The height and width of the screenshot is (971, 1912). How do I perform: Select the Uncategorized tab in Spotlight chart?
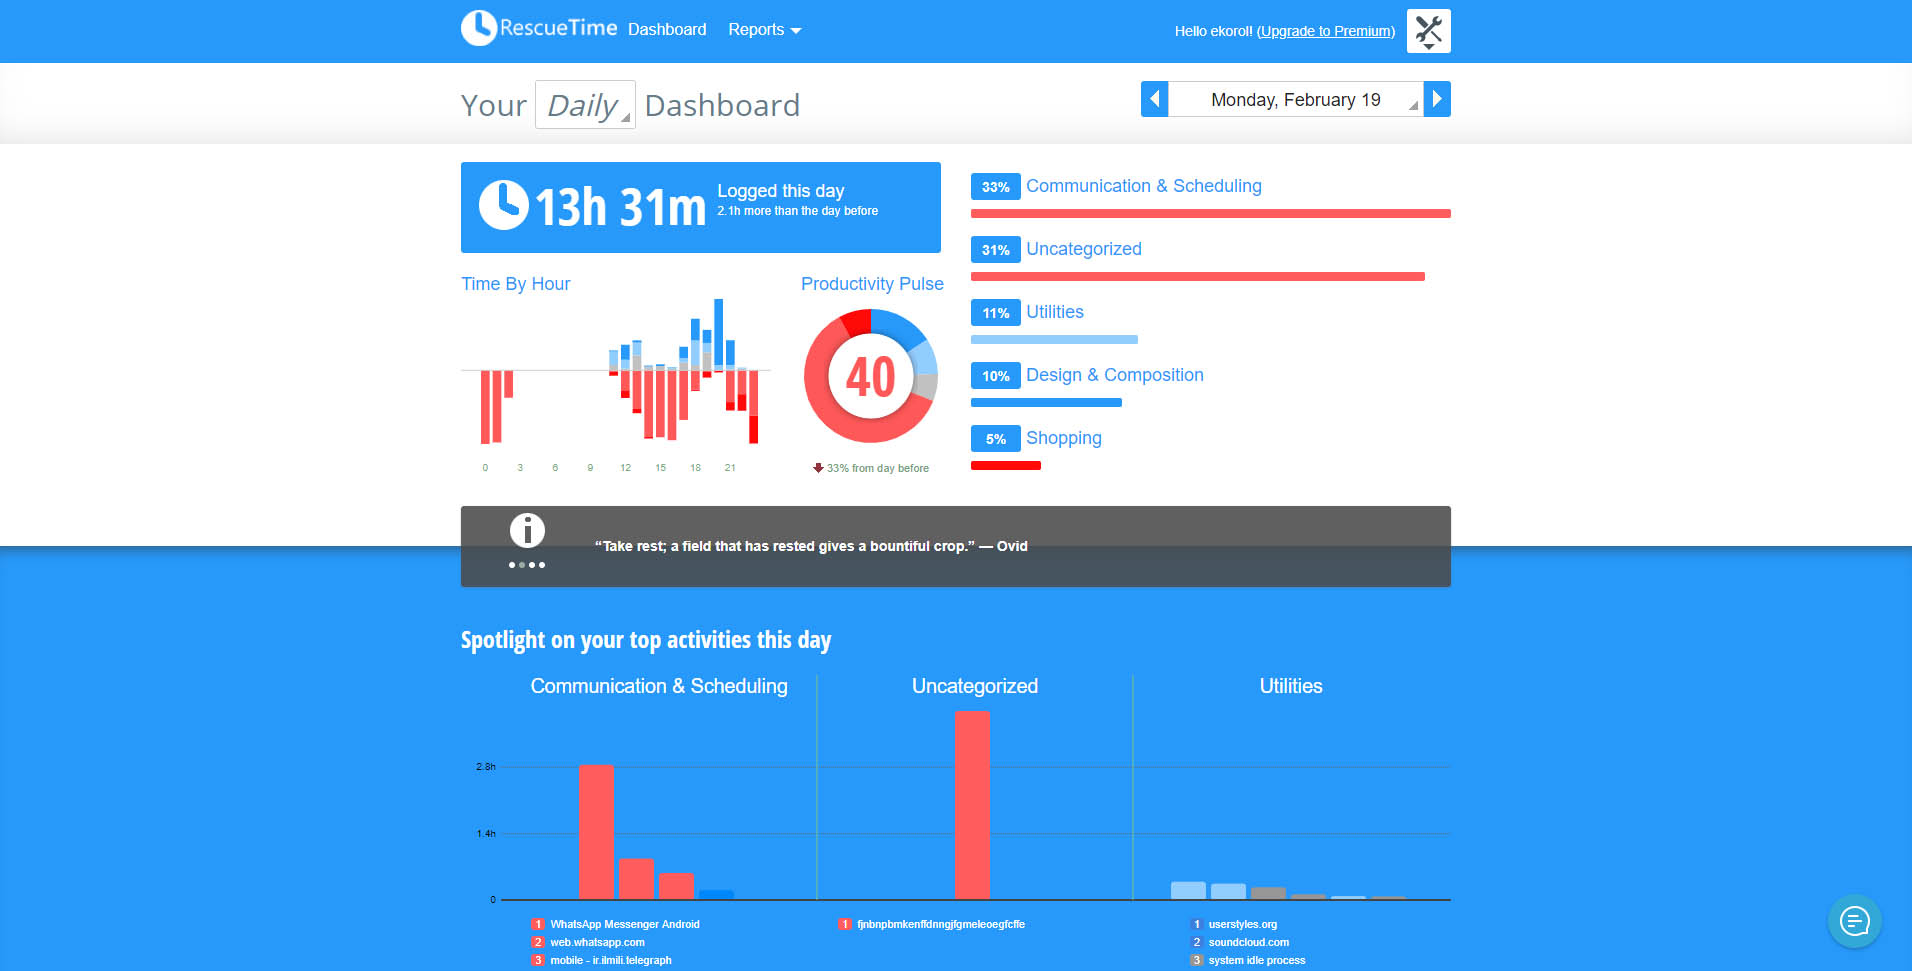coord(974,686)
